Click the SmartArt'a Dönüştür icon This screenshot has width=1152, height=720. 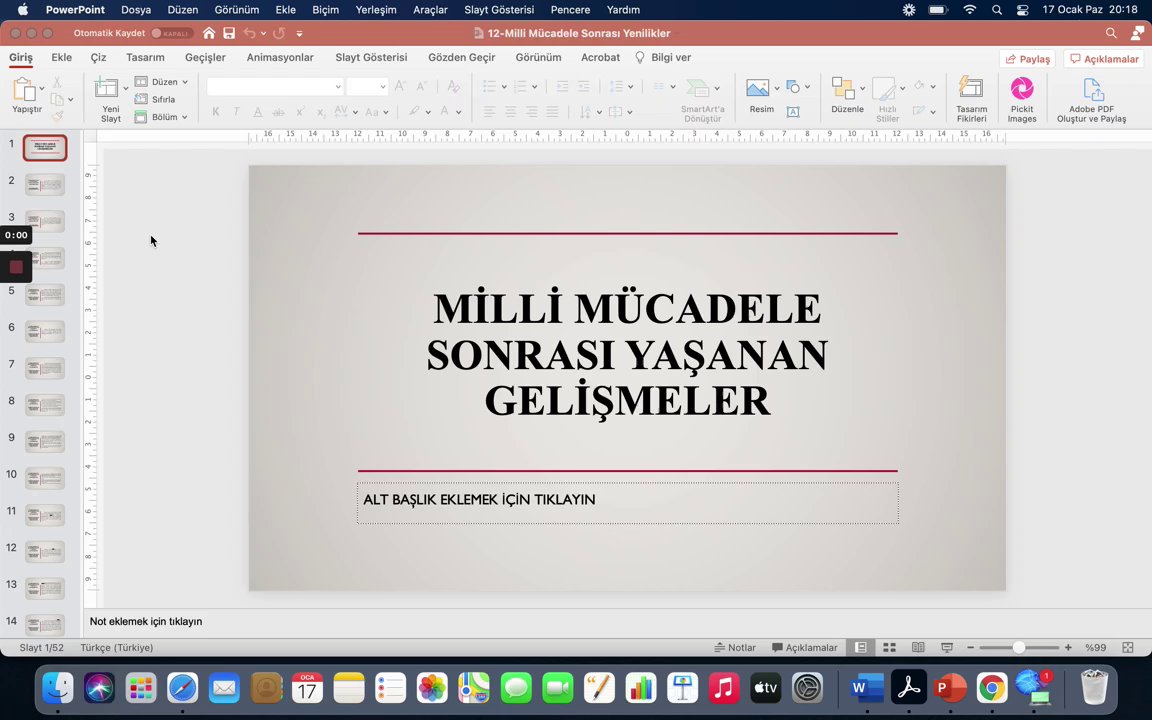(x=697, y=88)
